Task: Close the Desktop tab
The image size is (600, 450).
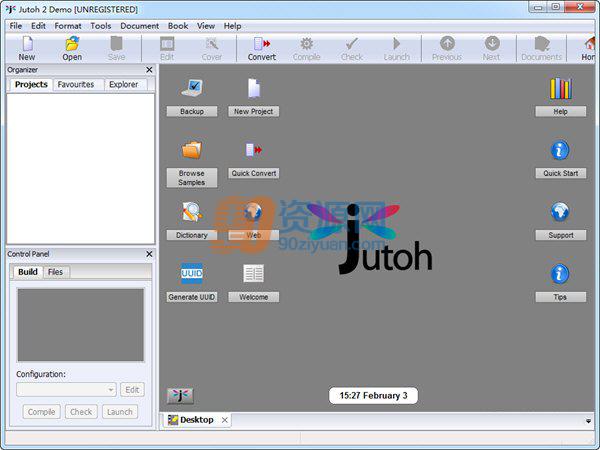Action: coord(225,420)
